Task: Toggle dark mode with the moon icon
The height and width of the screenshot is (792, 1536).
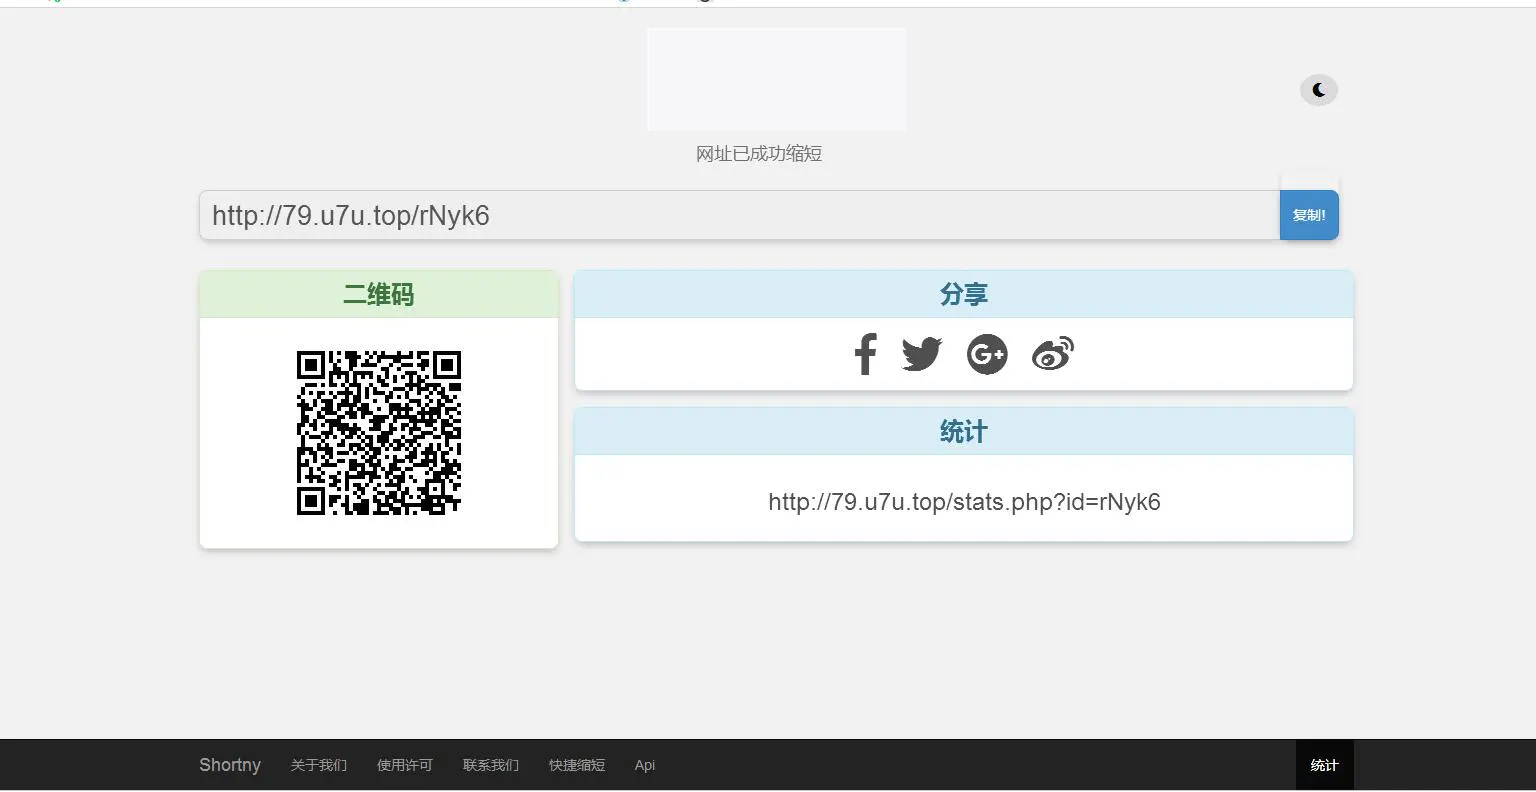Action: pos(1318,89)
